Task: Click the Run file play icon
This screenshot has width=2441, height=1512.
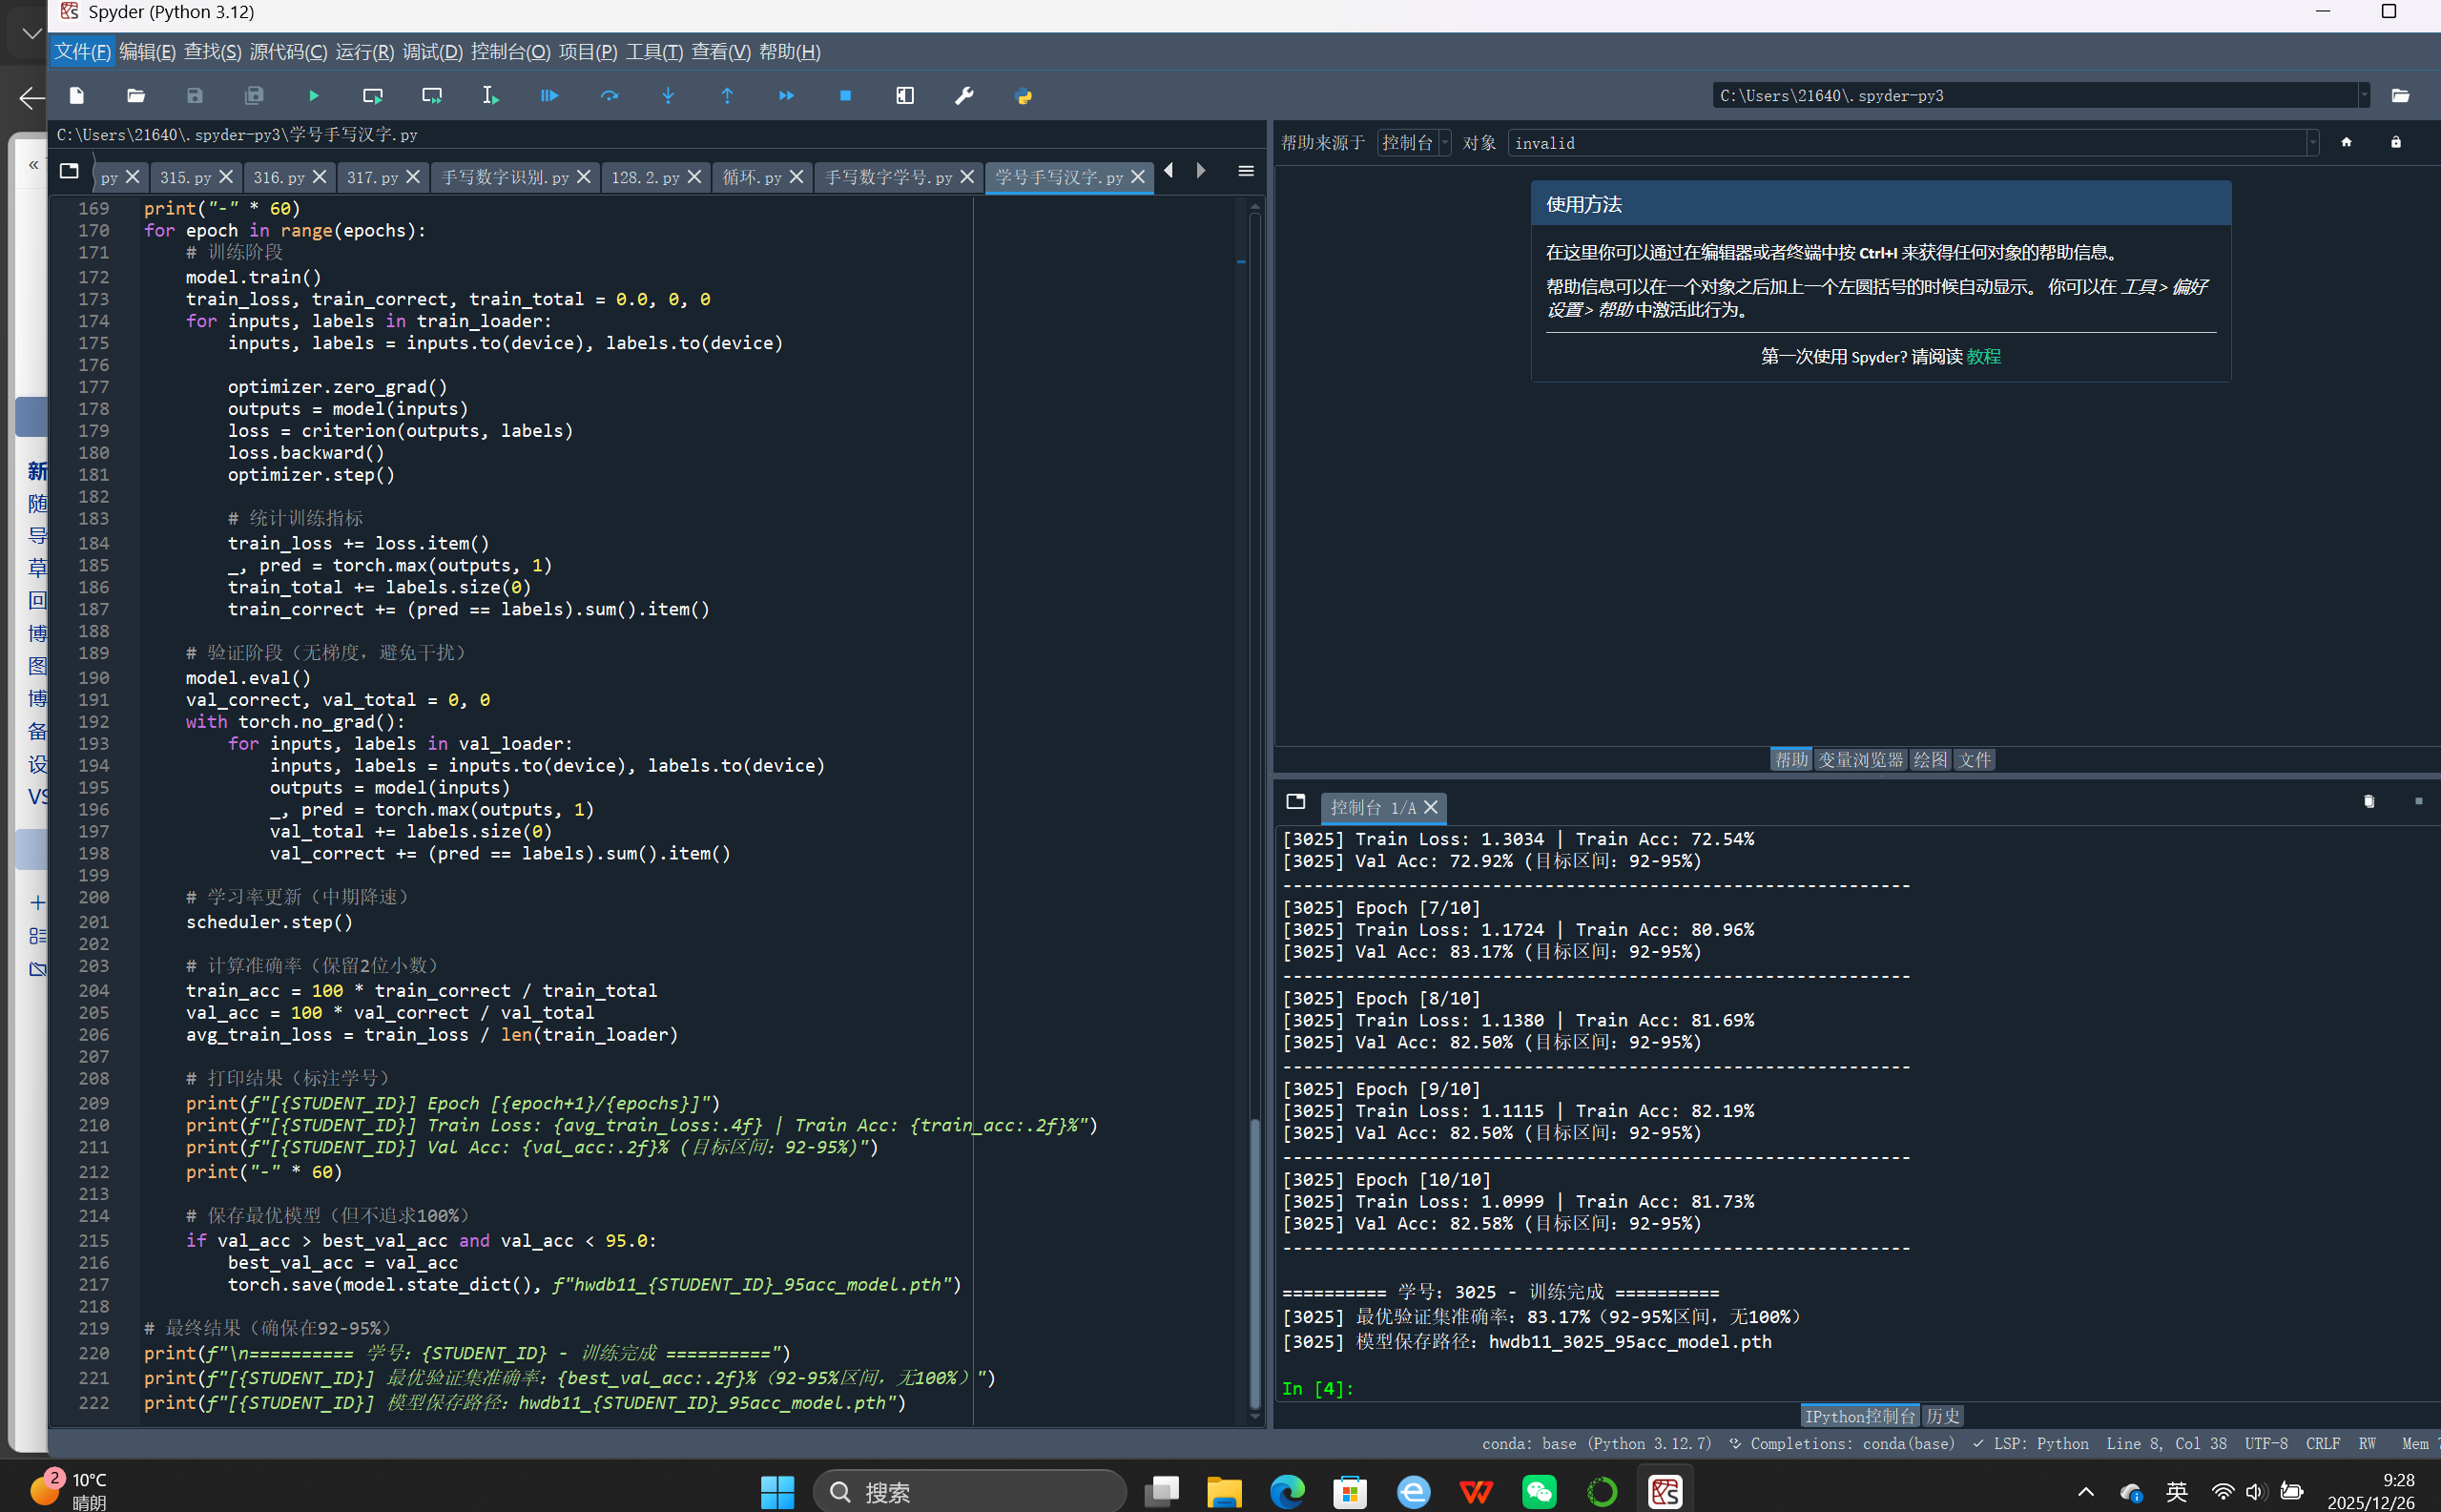Action: [314, 96]
